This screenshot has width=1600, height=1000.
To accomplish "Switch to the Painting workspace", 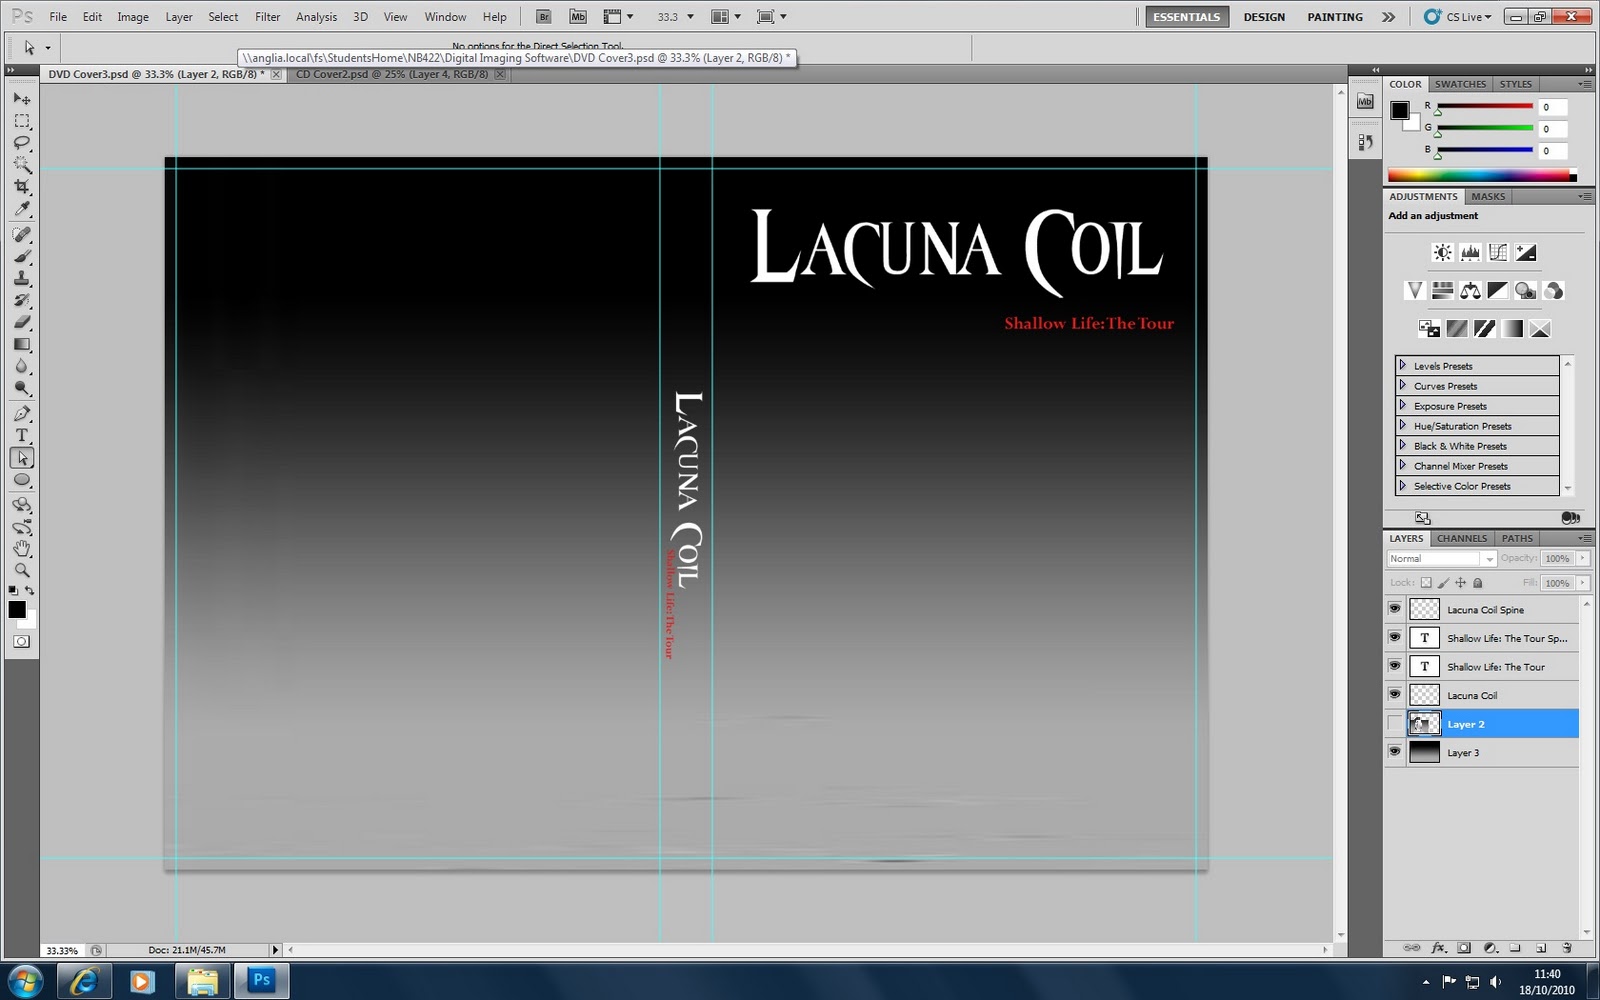I will pos(1335,17).
